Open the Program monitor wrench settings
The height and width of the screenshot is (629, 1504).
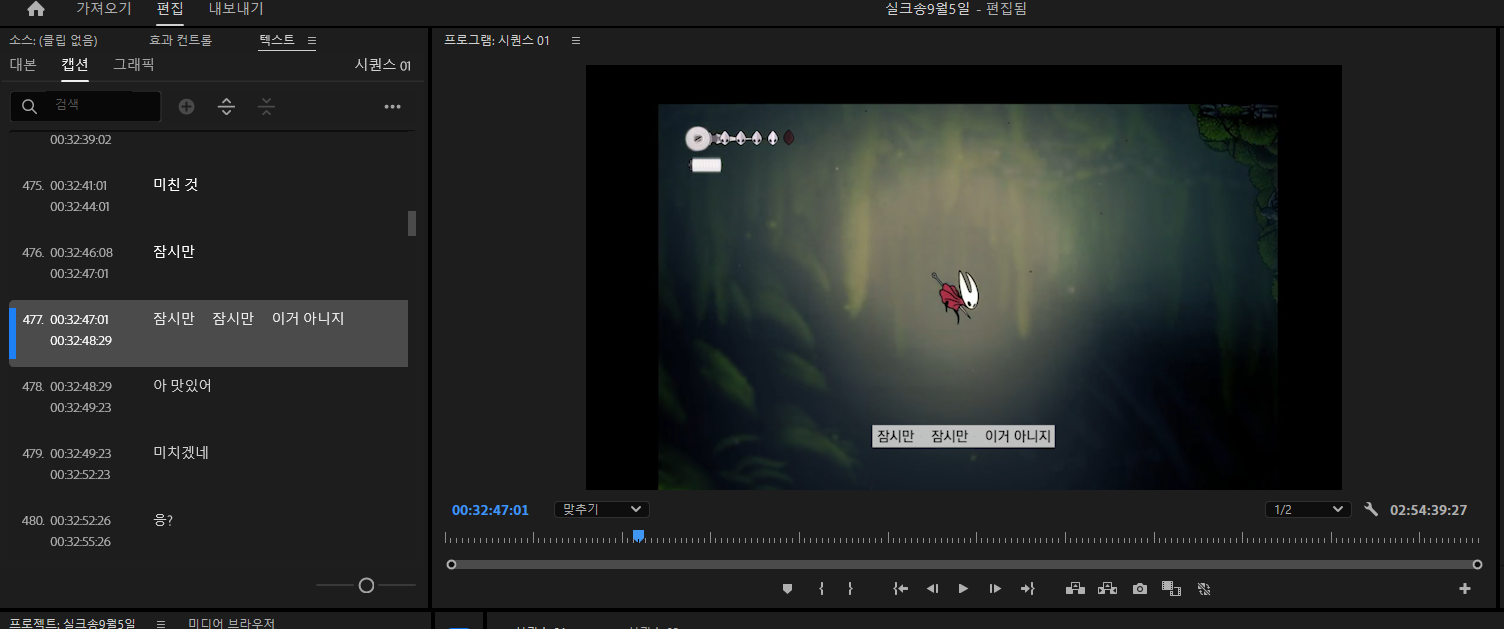pyautogui.click(x=1371, y=510)
